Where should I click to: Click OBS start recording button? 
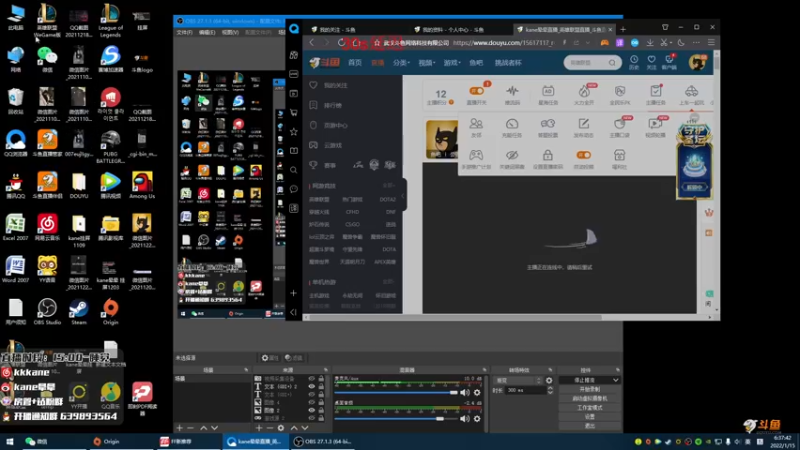pos(589,389)
